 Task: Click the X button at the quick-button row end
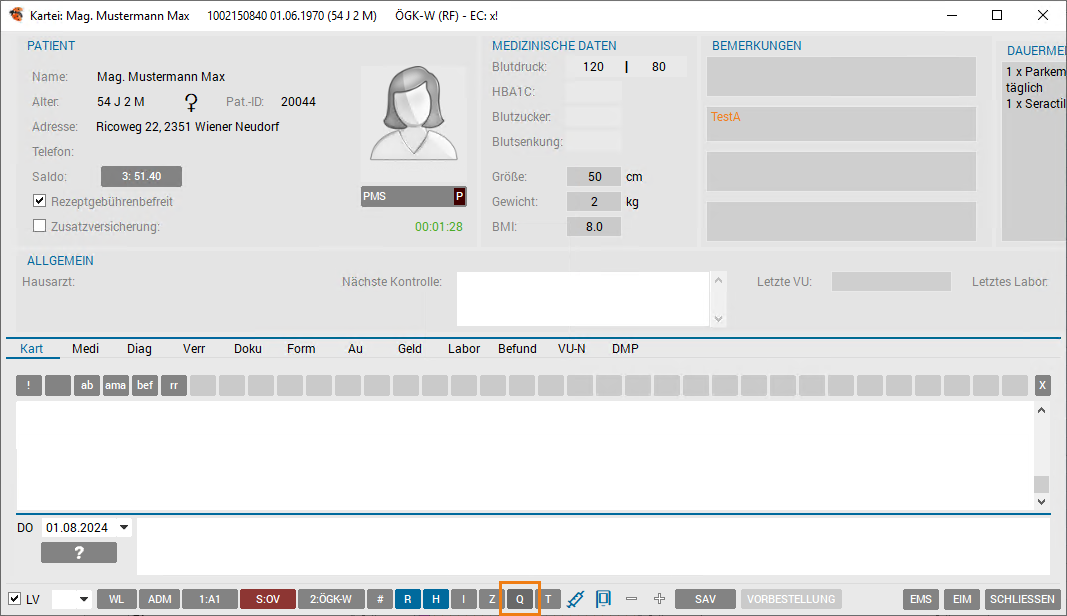1042,385
